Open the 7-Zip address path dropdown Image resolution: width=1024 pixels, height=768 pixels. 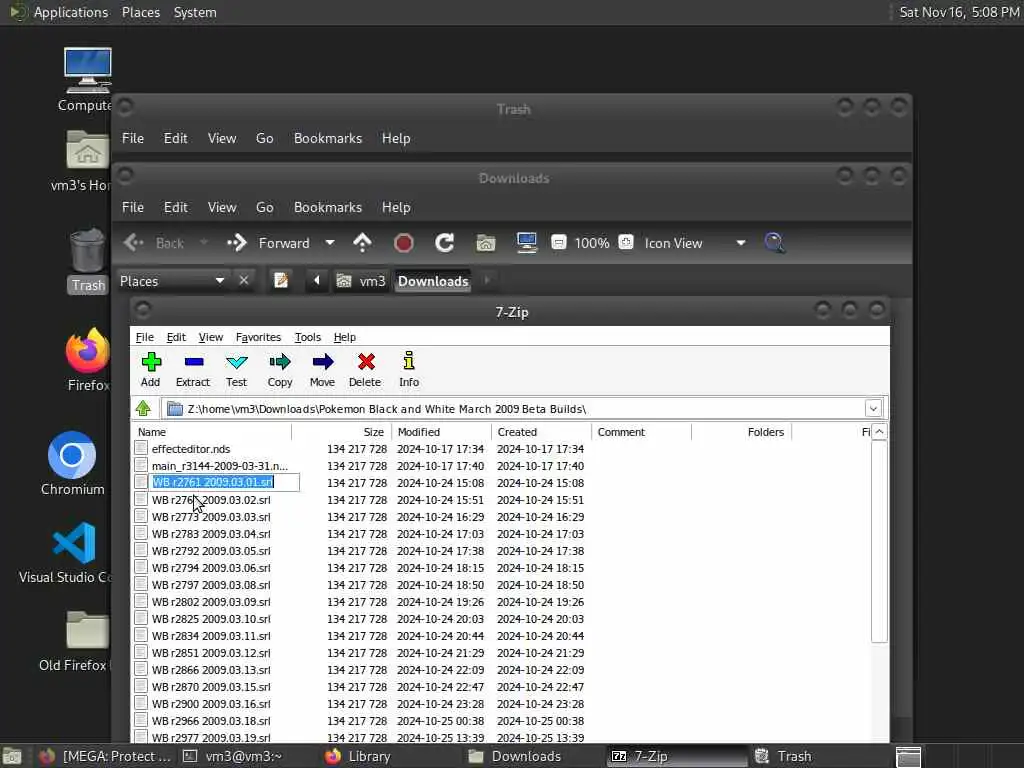click(x=873, y=409)
